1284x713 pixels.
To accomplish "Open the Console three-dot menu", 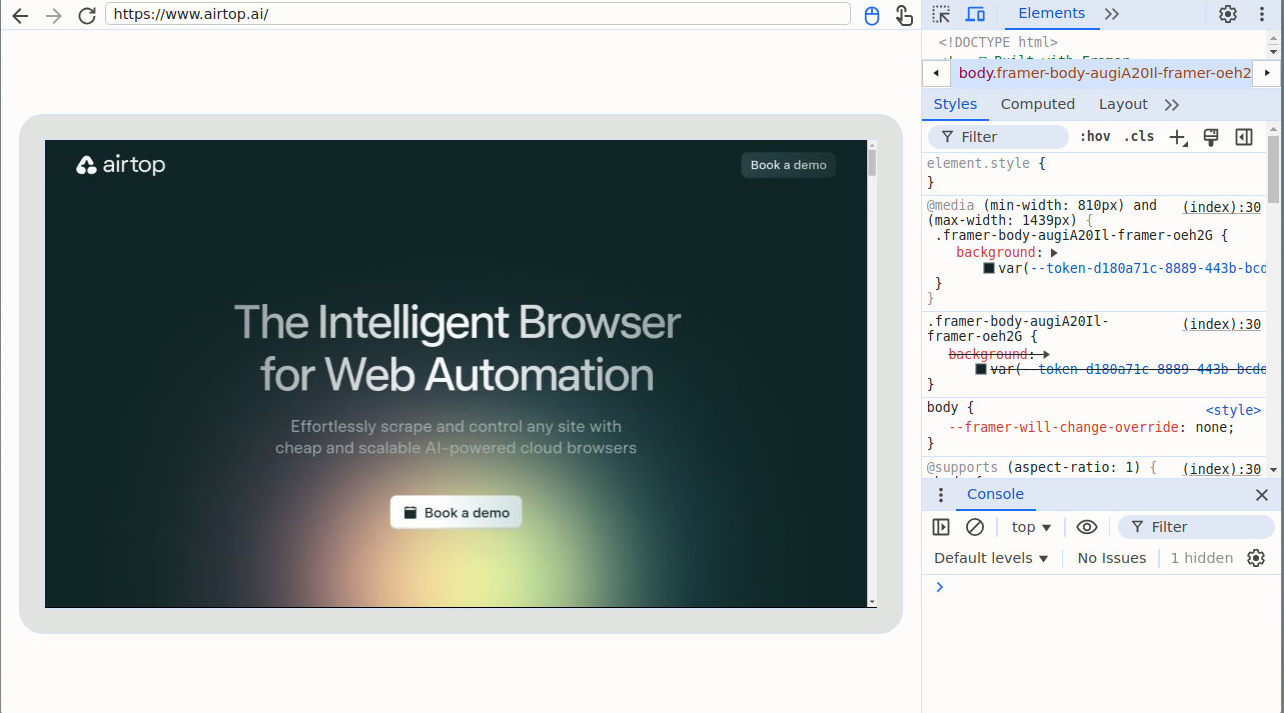I will pyautogui.click(x=939, y=495).
